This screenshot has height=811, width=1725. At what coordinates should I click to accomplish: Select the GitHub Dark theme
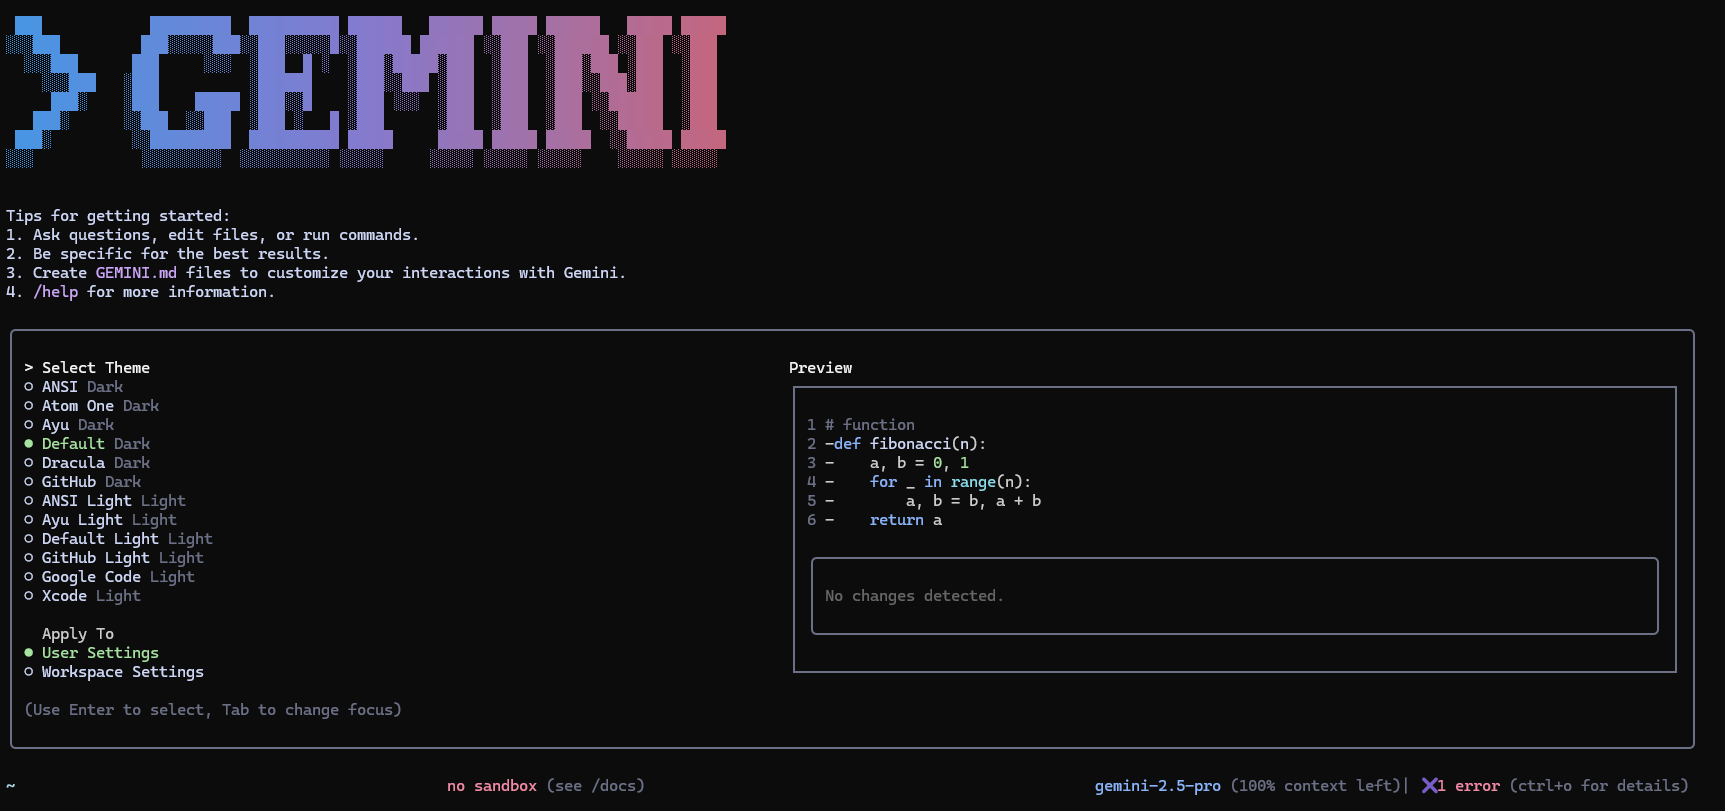click(91, 482)
